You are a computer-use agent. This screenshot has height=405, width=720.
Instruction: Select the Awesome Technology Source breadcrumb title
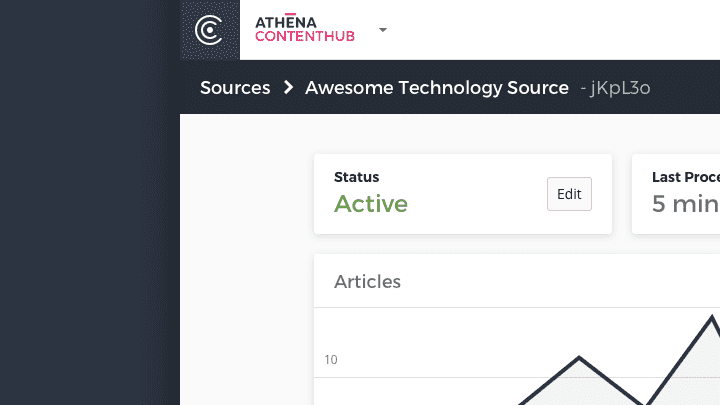point(437,88)
